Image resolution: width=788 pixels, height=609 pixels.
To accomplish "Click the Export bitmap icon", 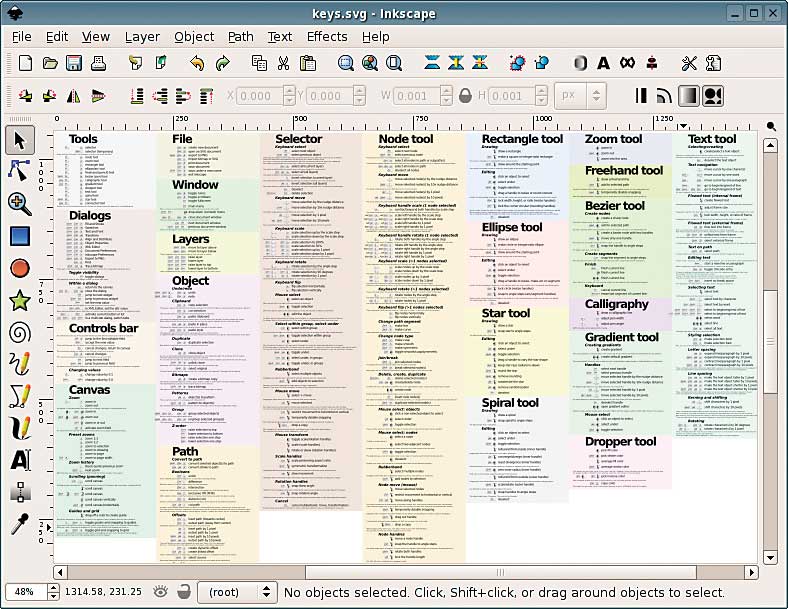I will (161, 63).
